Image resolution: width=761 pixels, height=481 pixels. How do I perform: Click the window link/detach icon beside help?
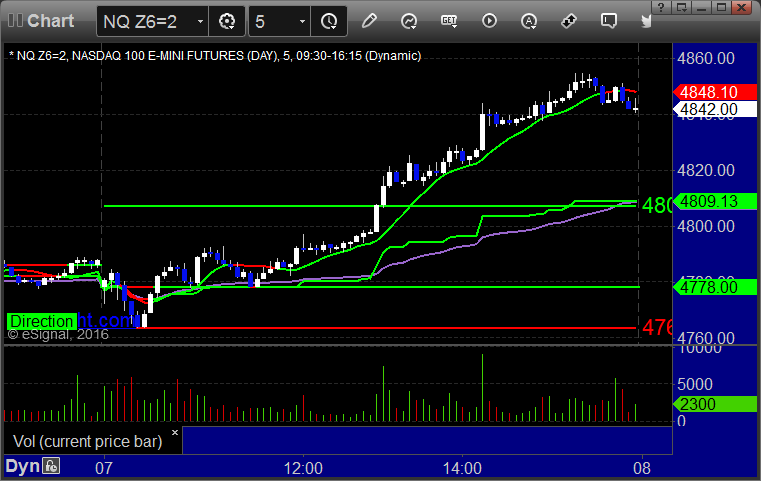(x=681, y=7)
